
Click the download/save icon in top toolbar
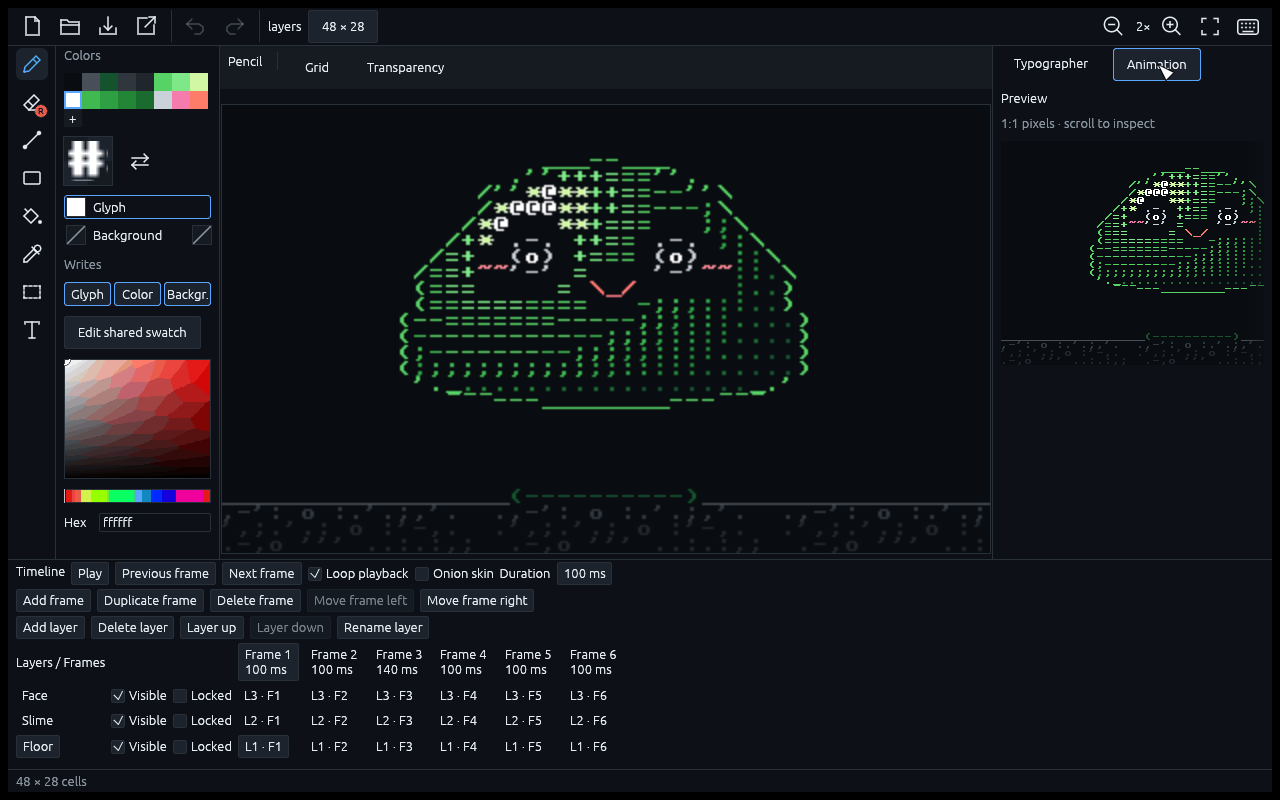[108, 26]
